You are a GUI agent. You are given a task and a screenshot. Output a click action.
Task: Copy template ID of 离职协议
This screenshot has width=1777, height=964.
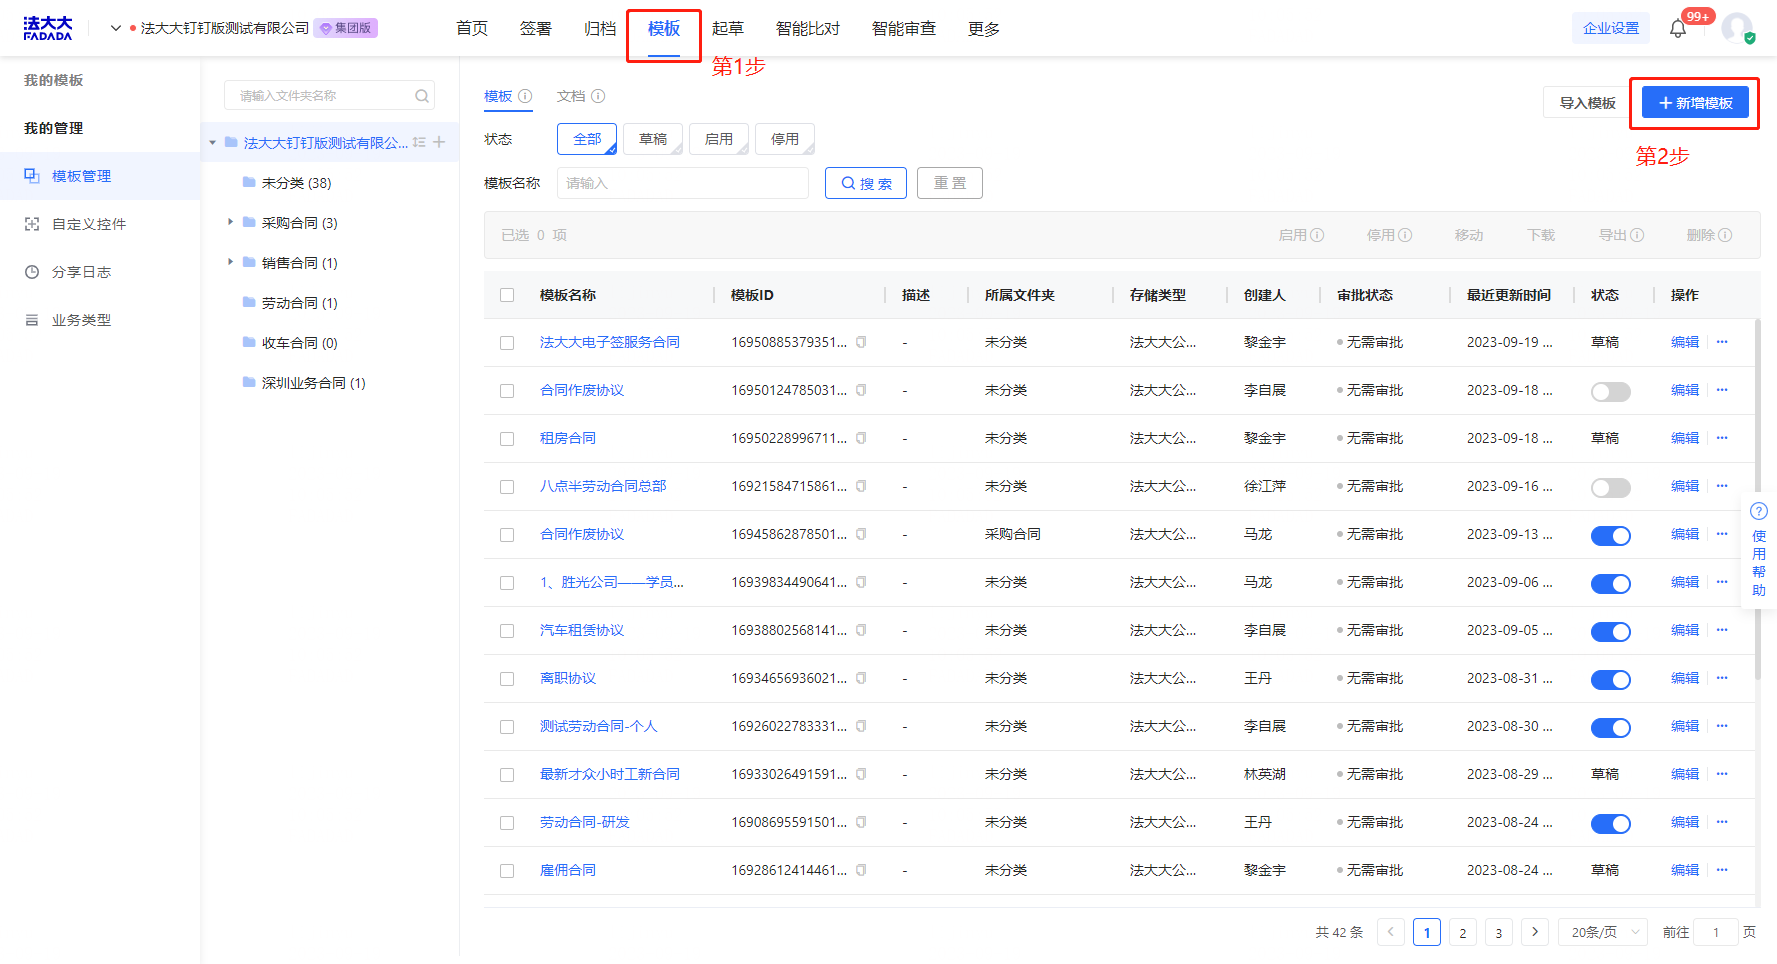pyautogui.click(x=861, y=678)
